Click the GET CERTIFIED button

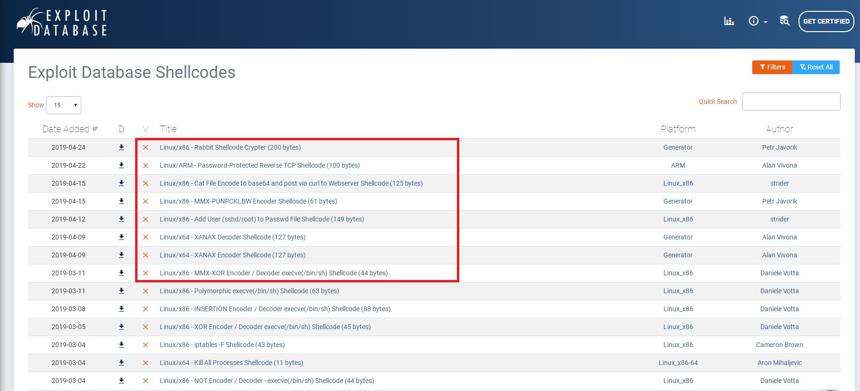pyautogui.click(x=826, y=21)
